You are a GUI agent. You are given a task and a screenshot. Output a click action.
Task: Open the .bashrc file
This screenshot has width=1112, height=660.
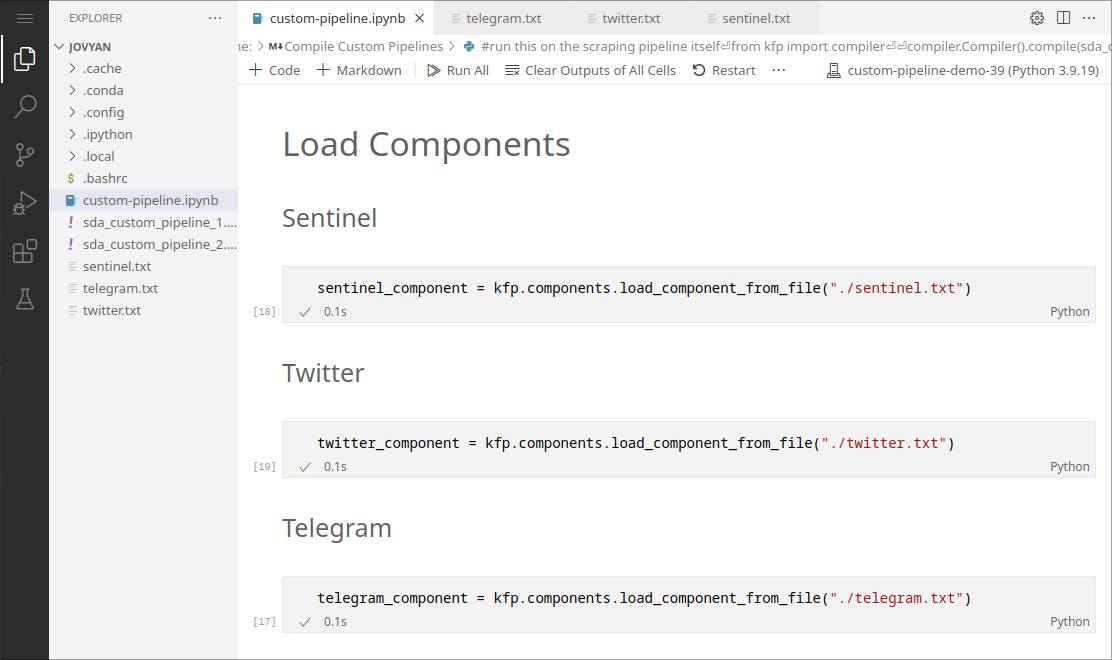click(x=143, y=179)
